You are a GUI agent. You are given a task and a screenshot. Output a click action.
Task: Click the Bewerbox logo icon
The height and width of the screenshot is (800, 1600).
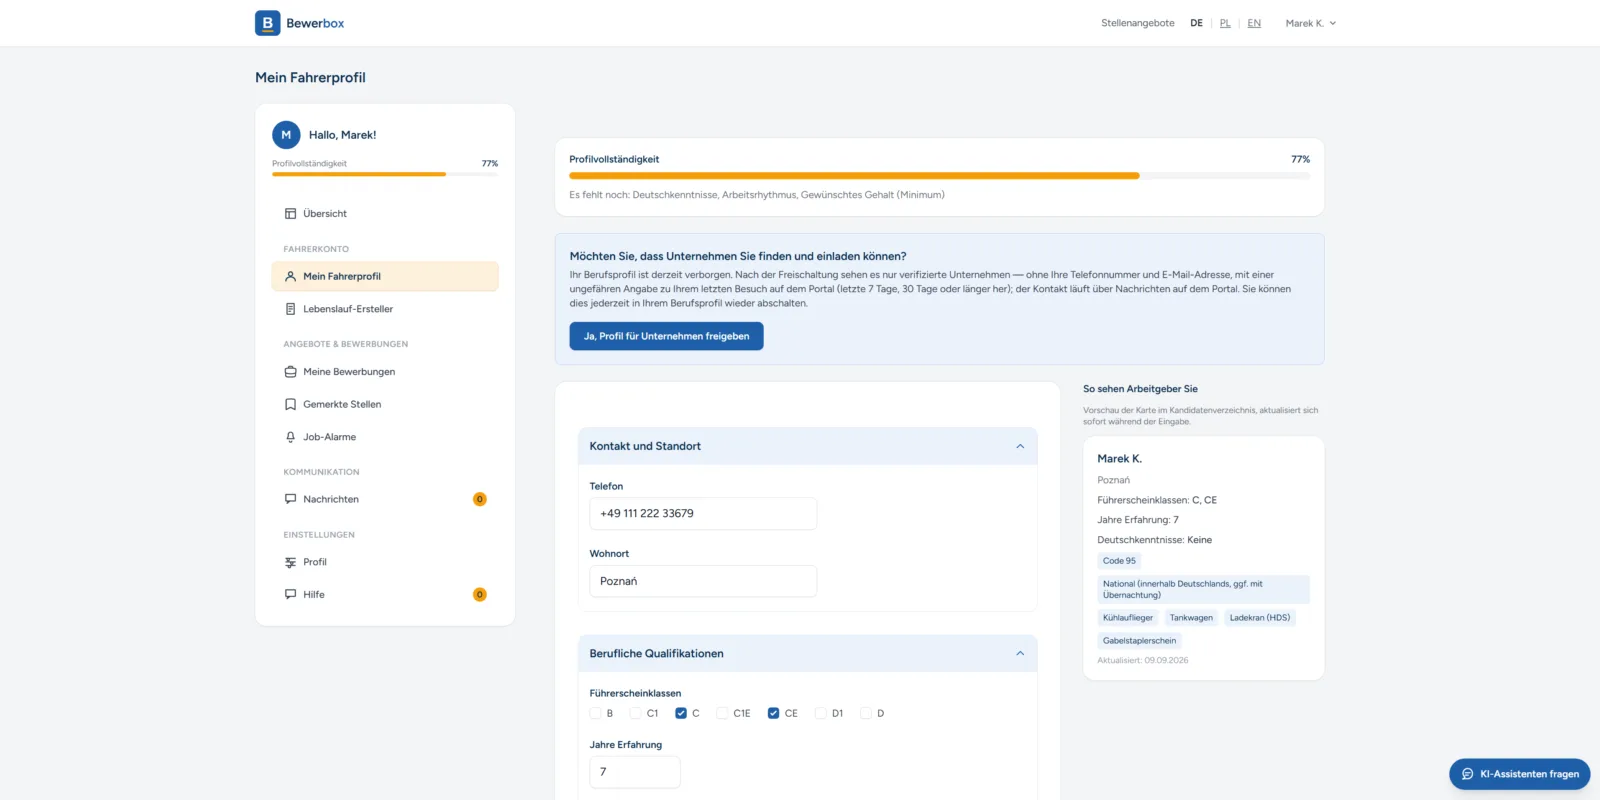coord(267,23)
